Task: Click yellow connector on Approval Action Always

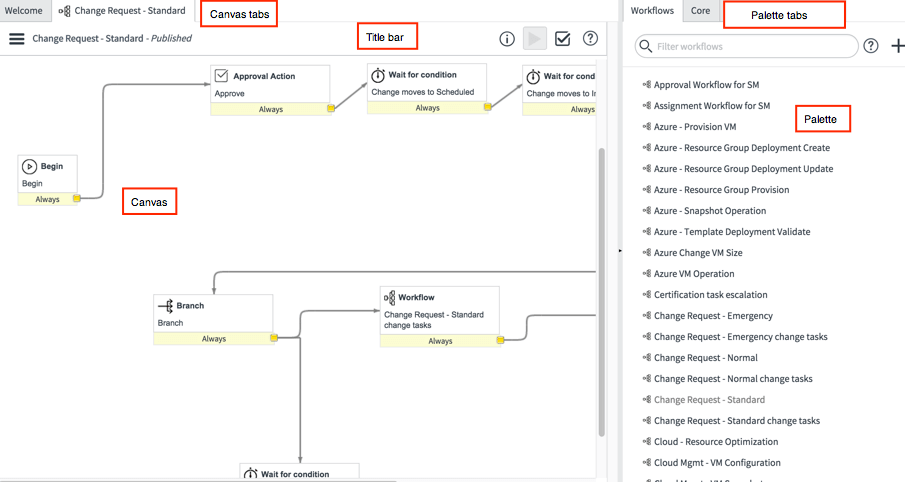Action: [331, 109]
